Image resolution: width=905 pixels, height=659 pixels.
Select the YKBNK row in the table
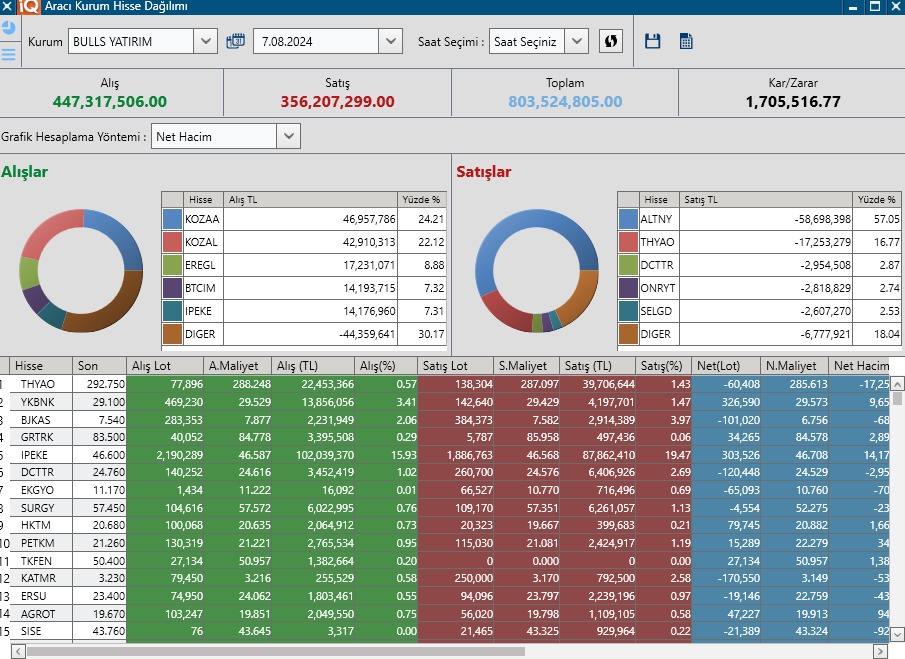pos(444,402)
